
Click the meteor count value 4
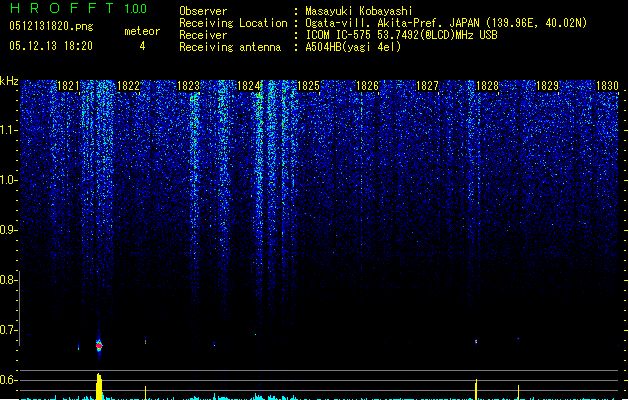(x=142, y=46)
